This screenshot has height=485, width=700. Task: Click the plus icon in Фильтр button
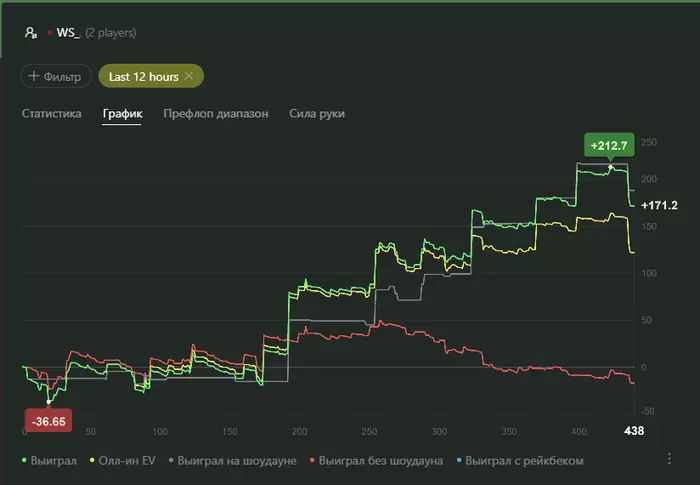34,76
